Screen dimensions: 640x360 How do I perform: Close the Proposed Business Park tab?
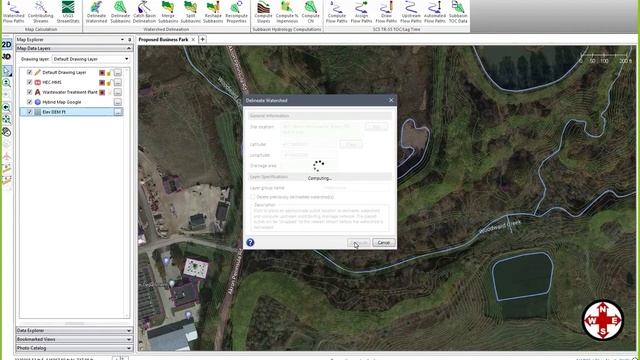[x=193, y=40]
